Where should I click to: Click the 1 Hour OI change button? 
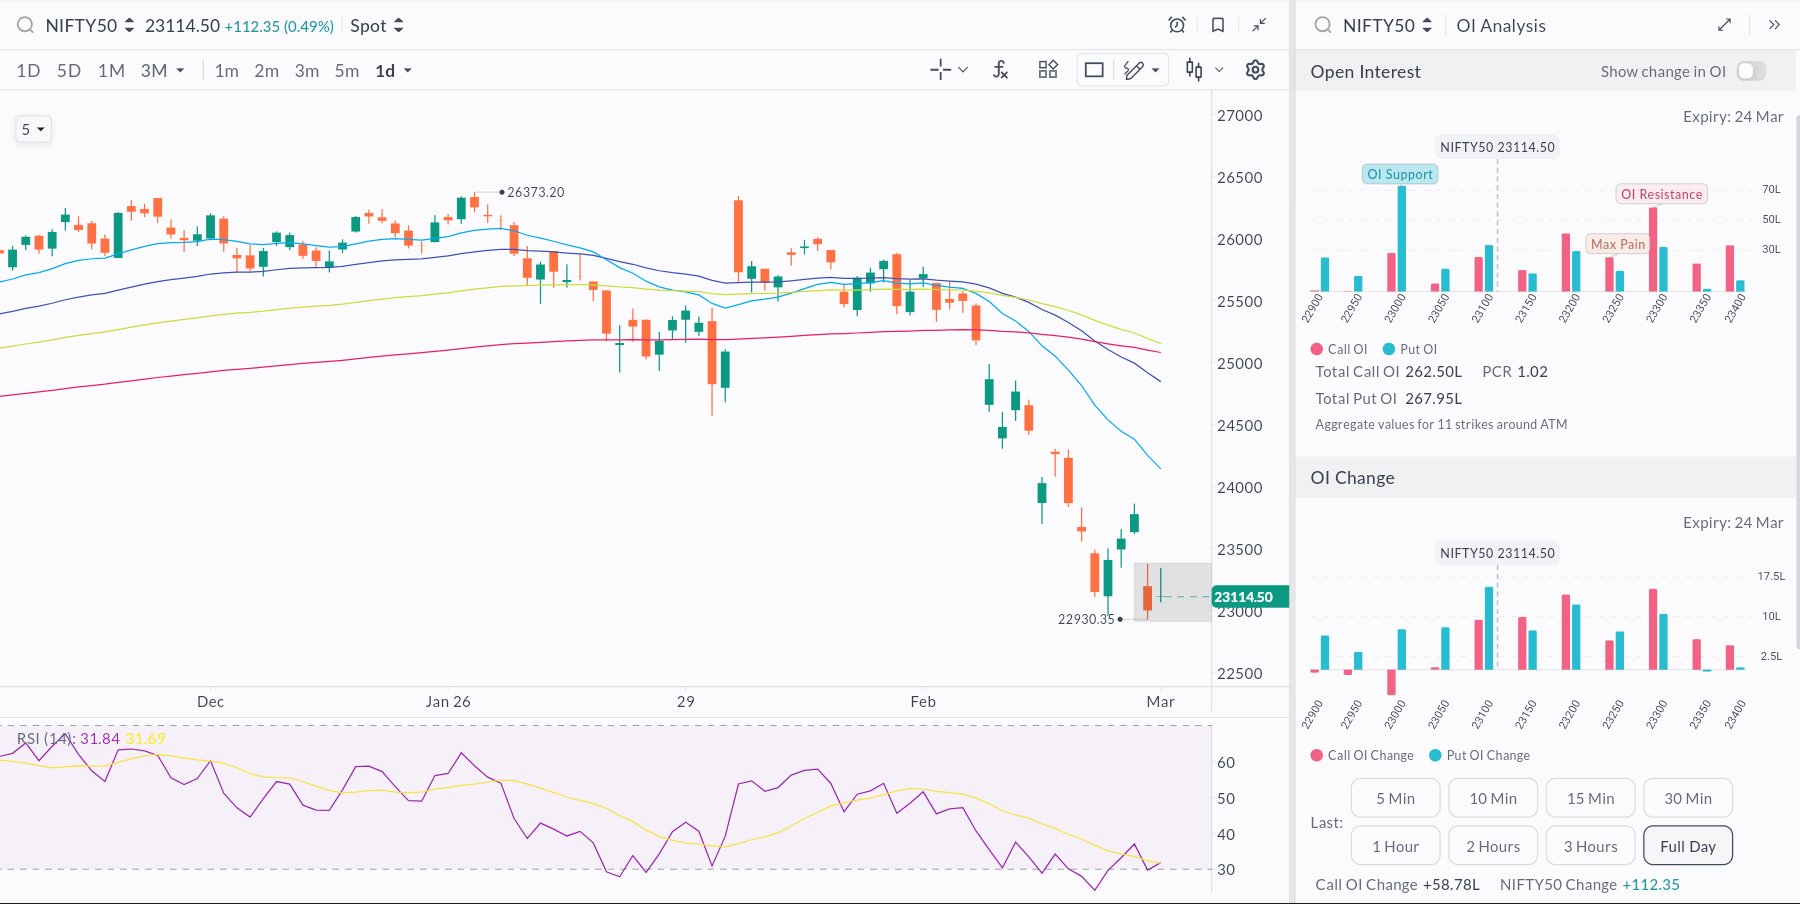point(1395,846)
